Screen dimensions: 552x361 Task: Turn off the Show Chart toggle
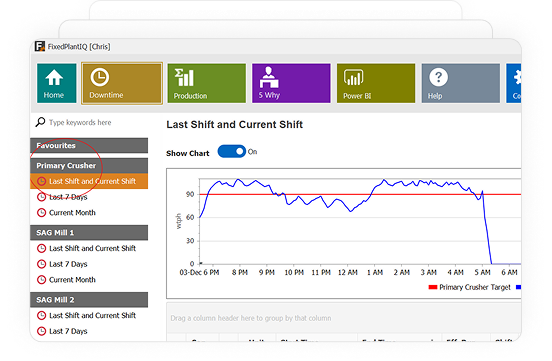coord(232,151)
